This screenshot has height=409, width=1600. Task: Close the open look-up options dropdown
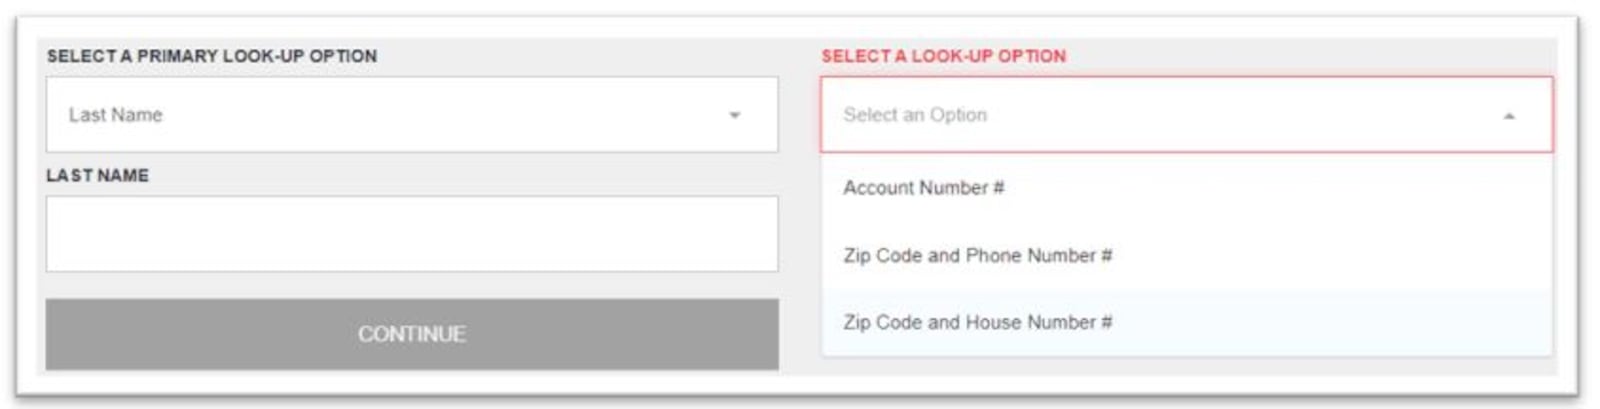1508,116
